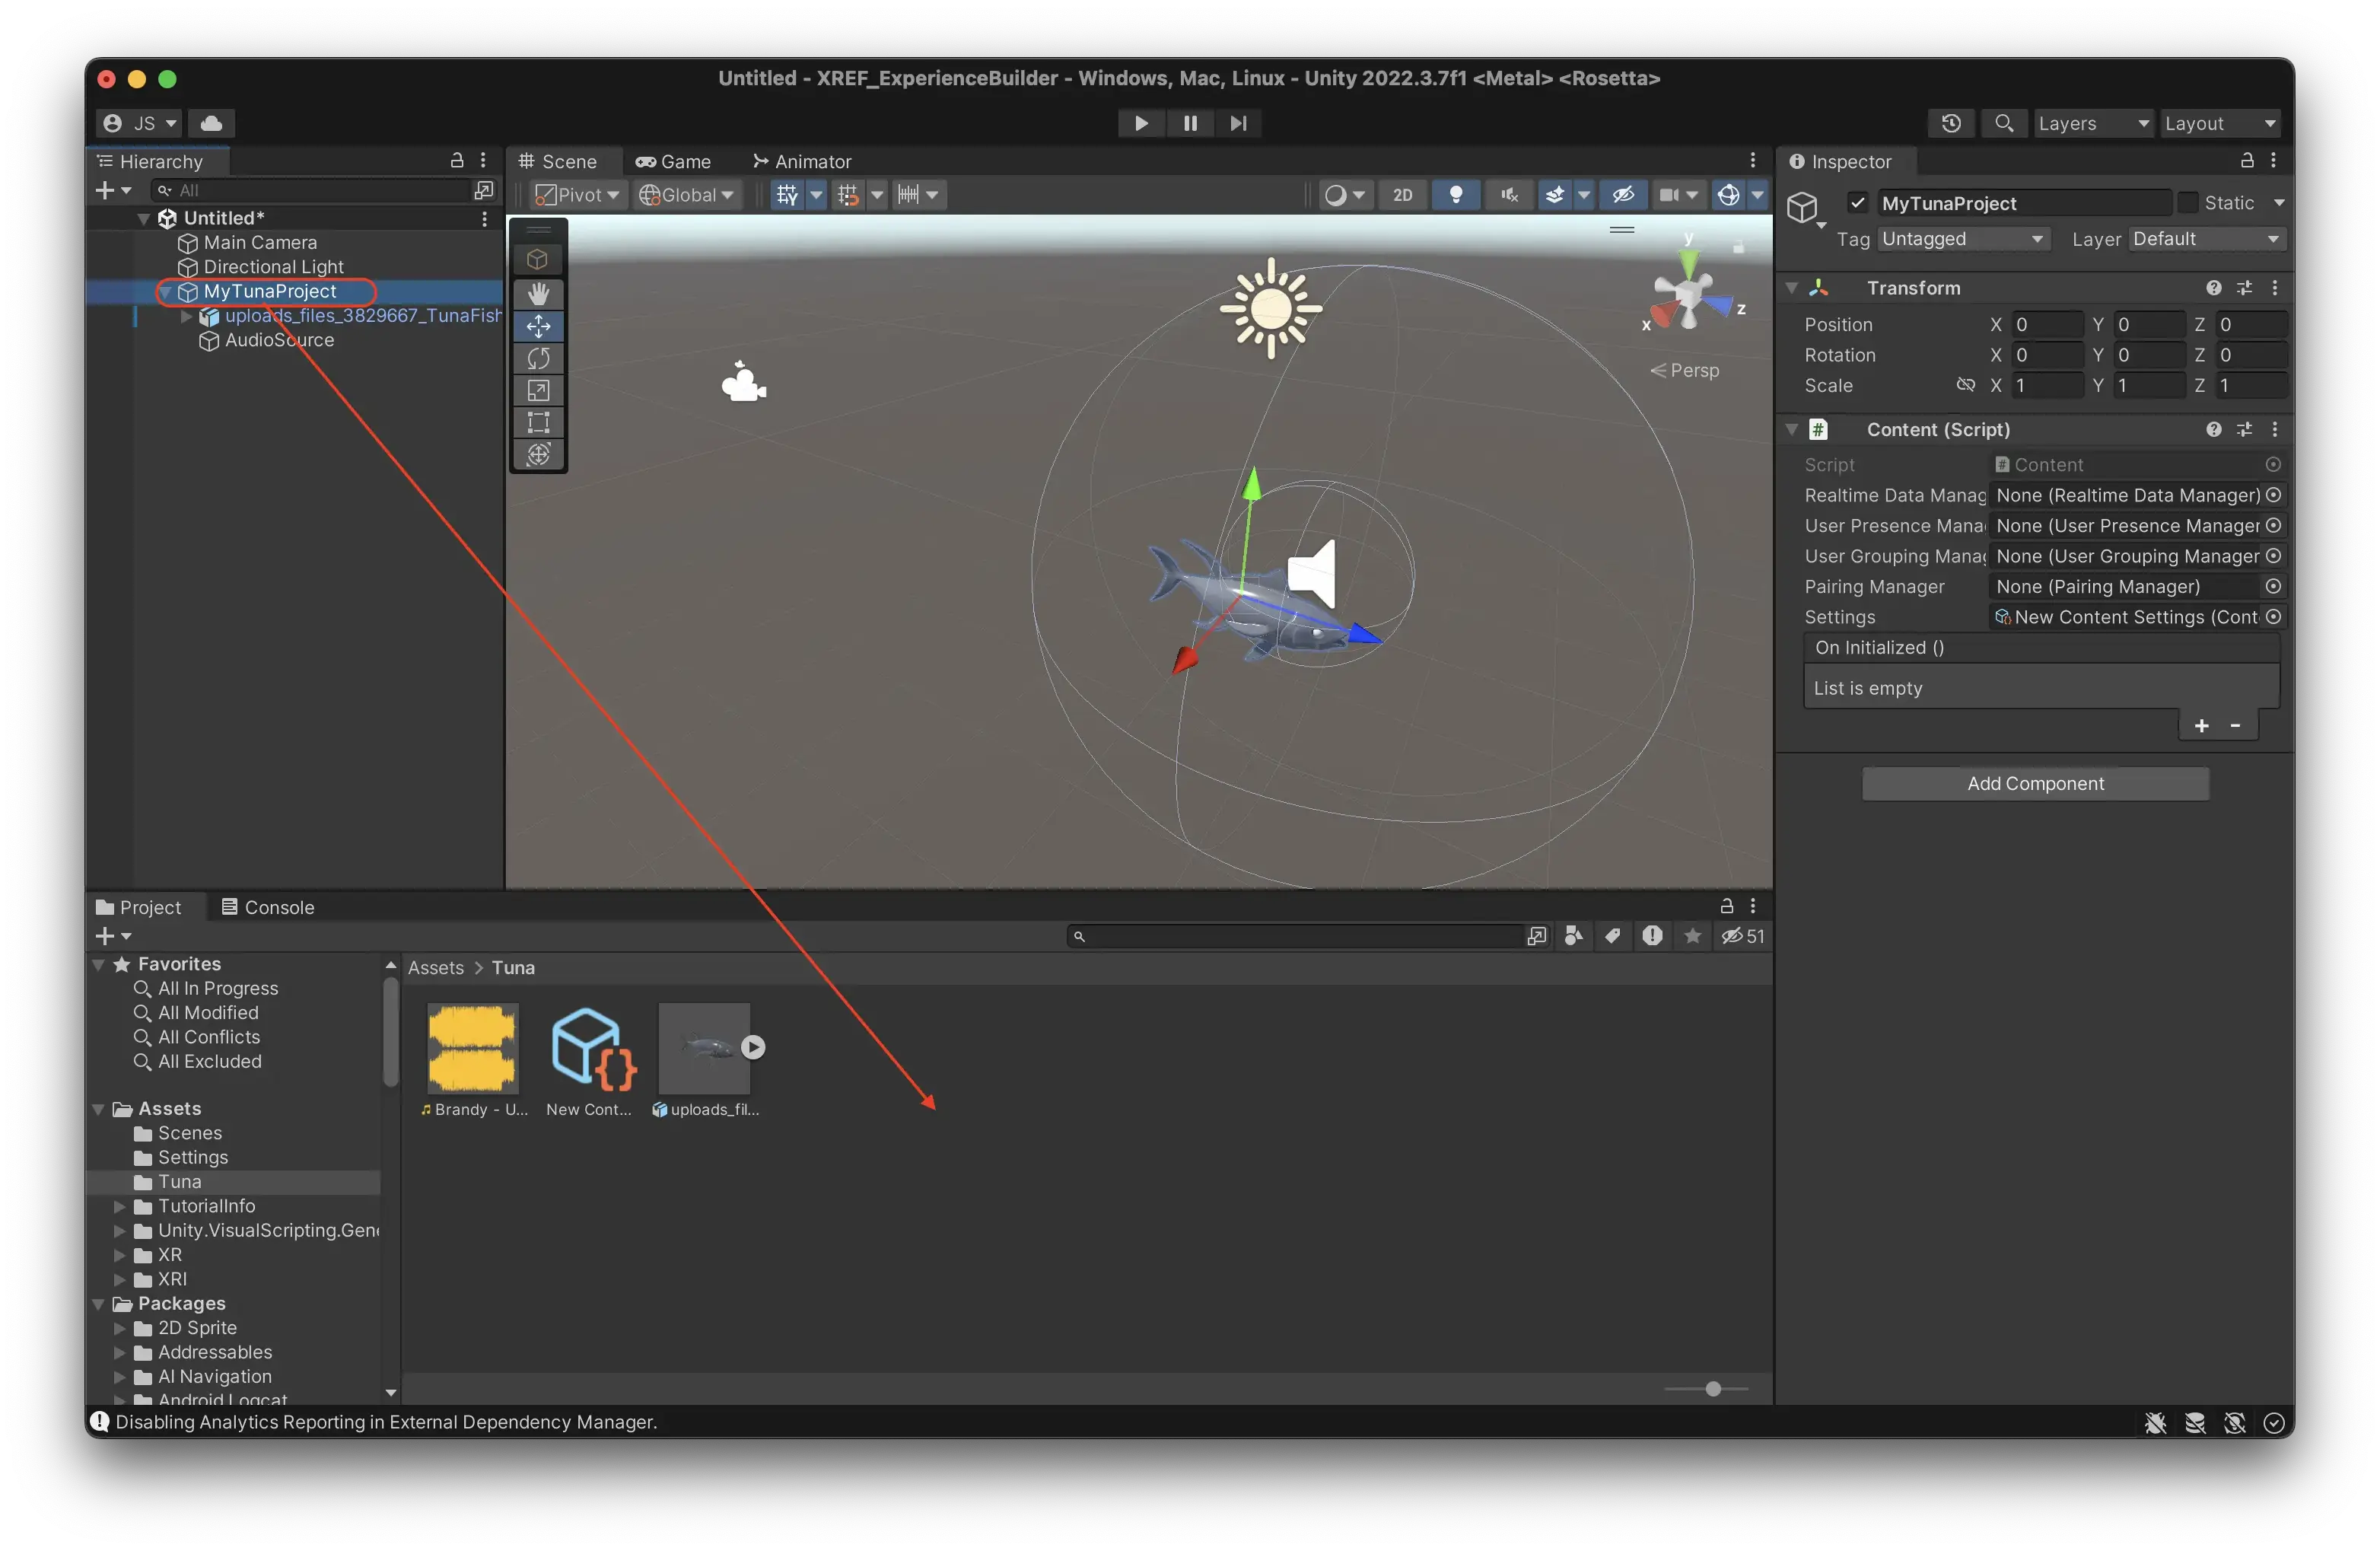Open the Undo History icon
Viewport: 2380px width, 1551px height.
coord(1950,123)
